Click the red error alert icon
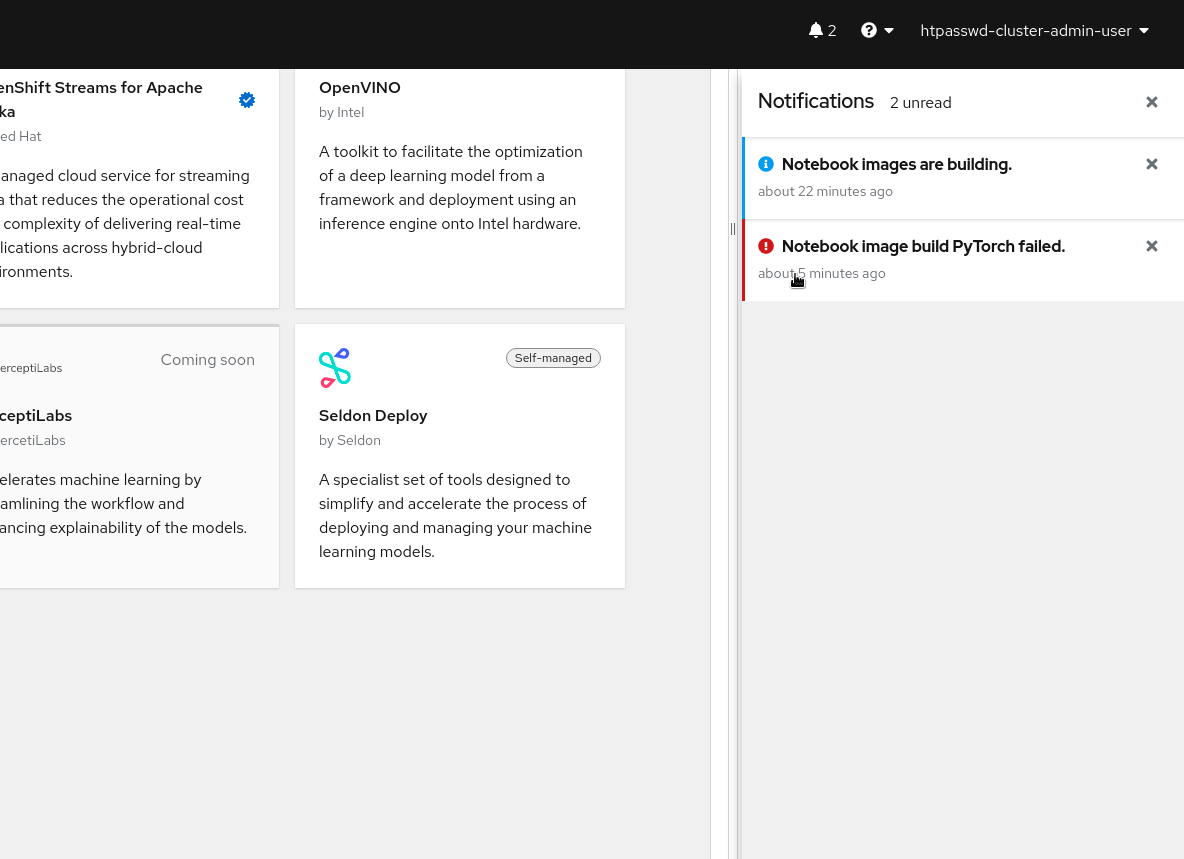 [x=766, y=246]
